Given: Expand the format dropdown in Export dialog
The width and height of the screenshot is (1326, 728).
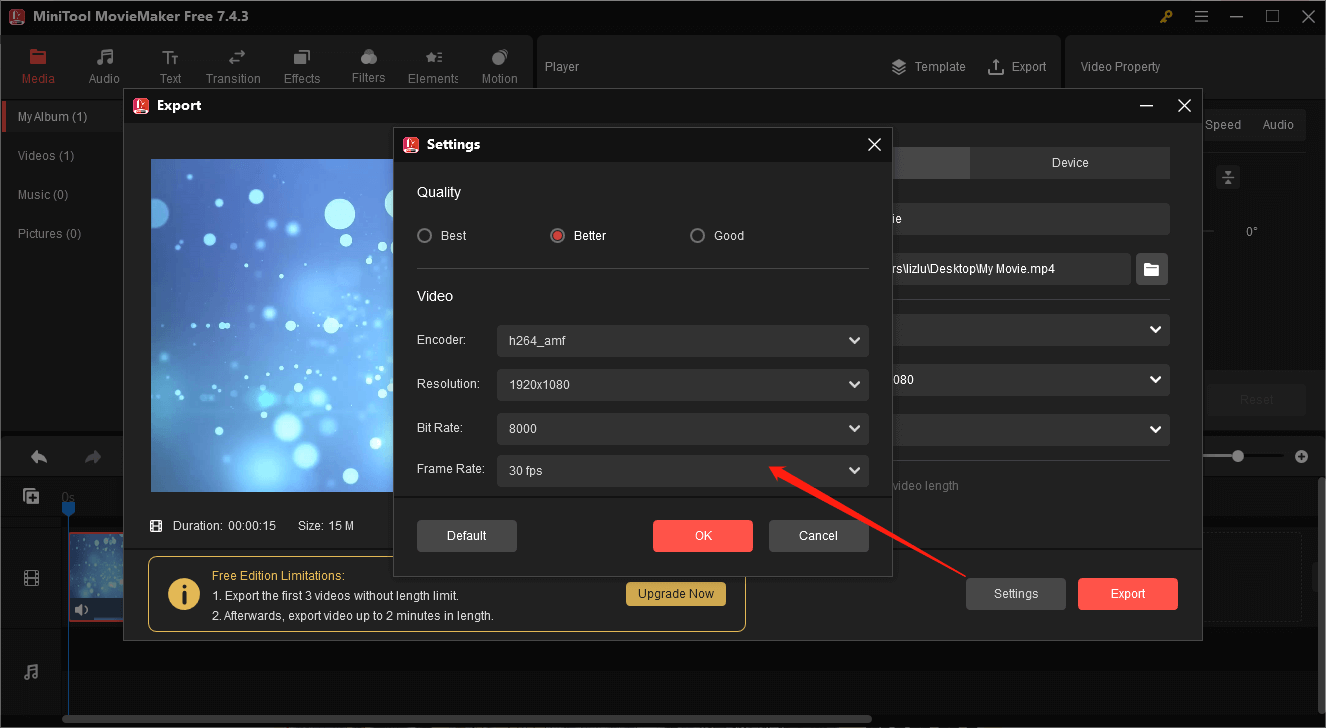Looking at the screenshot, I should point(1156,330).
